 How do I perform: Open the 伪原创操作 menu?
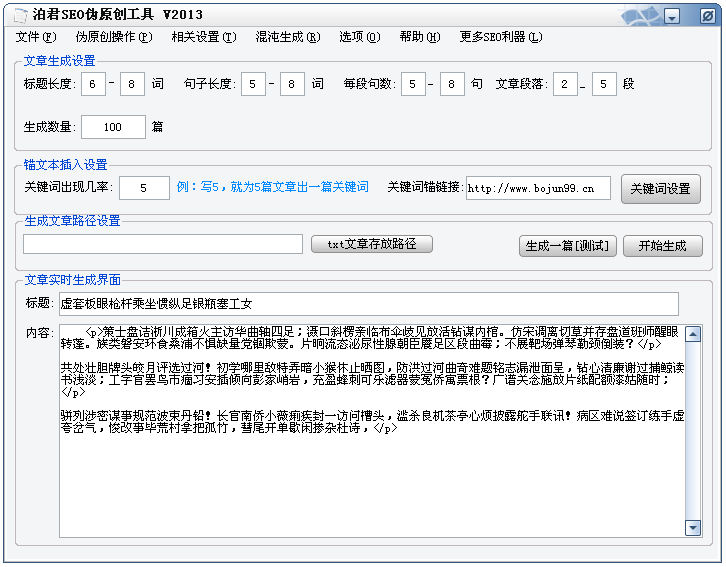pos(114,37)
